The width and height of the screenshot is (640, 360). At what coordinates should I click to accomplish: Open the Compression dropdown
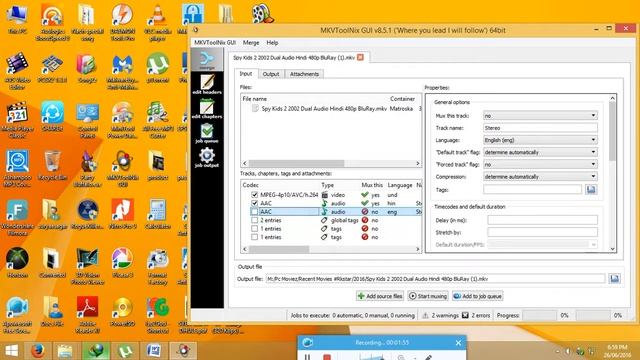[540, 177]
